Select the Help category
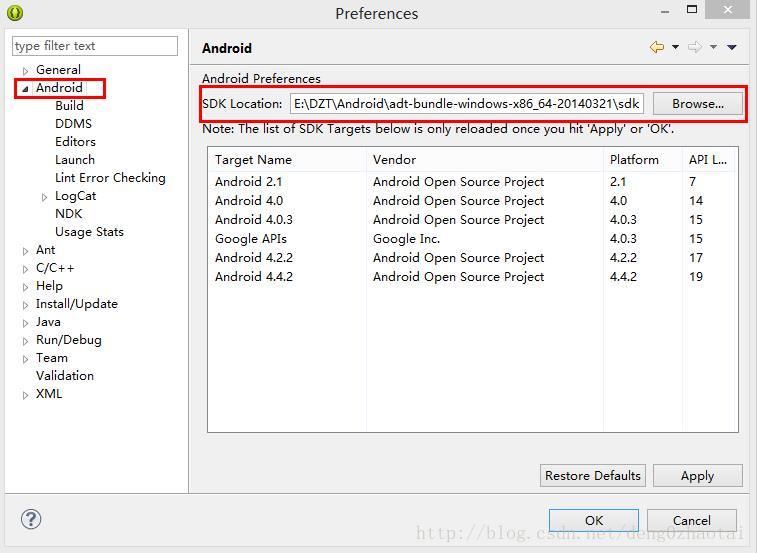Viewport: 757px width, 553px height. (x=49, y=286)
